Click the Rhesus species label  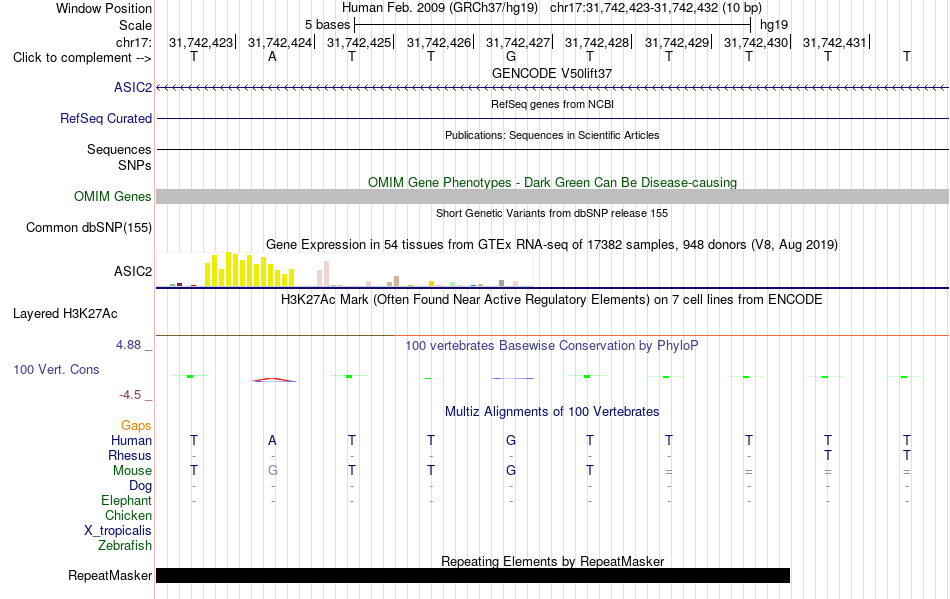130,455
